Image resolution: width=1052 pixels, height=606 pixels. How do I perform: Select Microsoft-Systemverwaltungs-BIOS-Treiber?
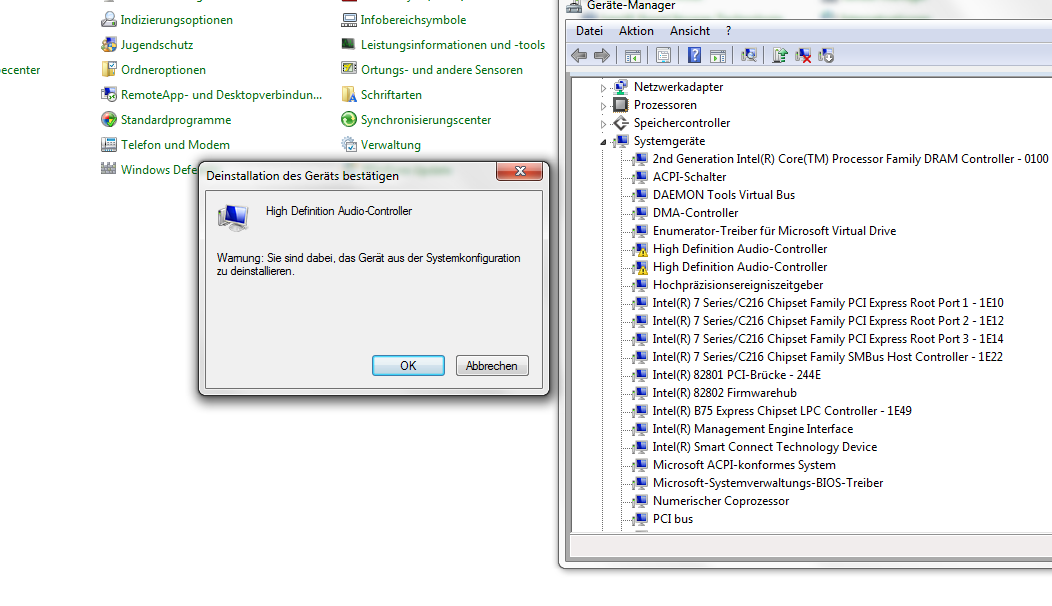768,483
